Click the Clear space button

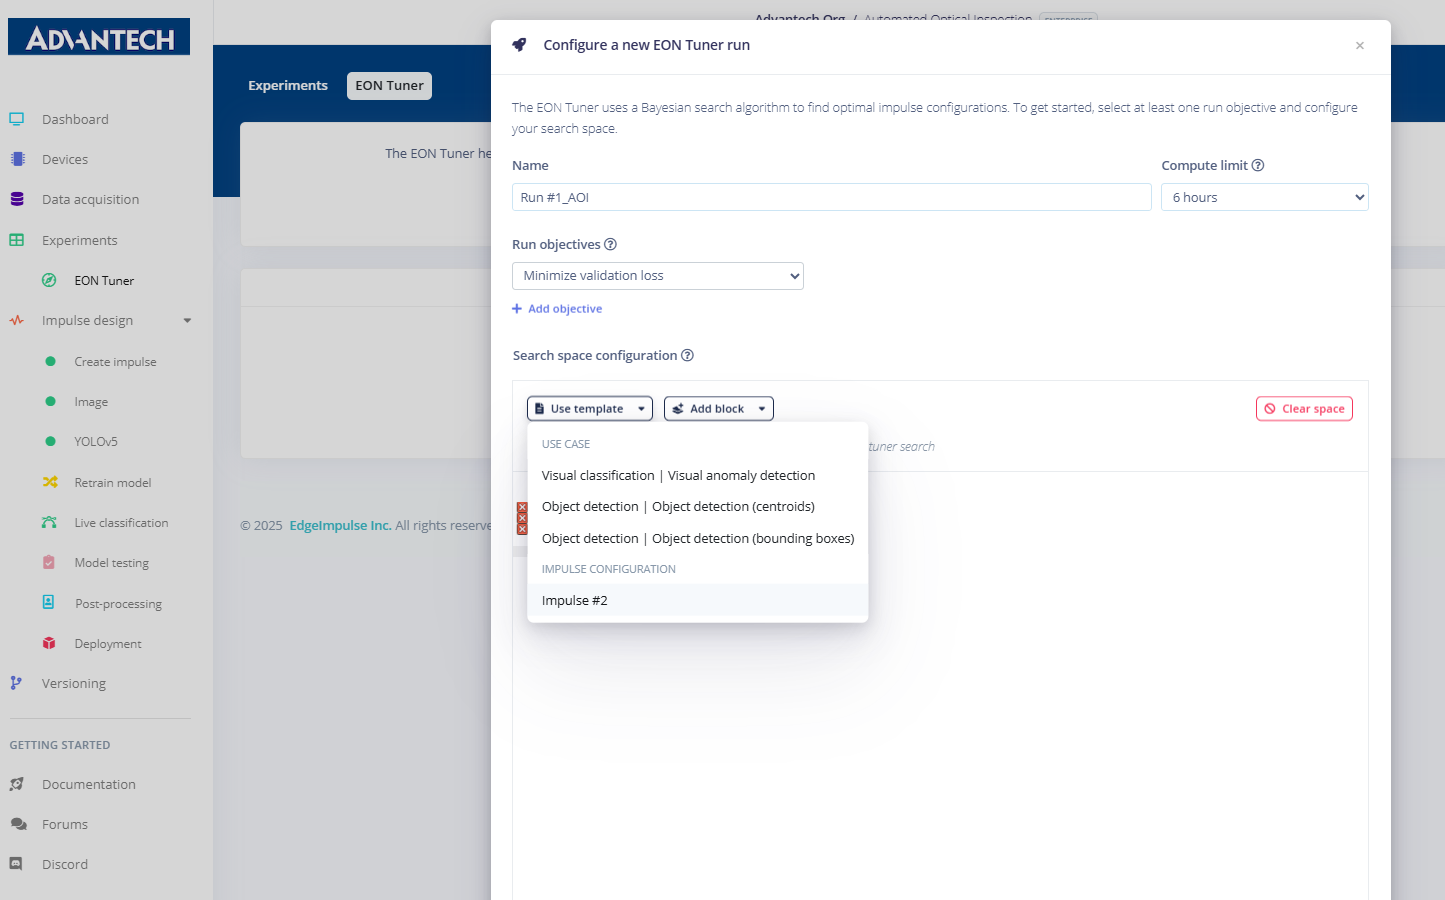click(x=1304, y=409)
